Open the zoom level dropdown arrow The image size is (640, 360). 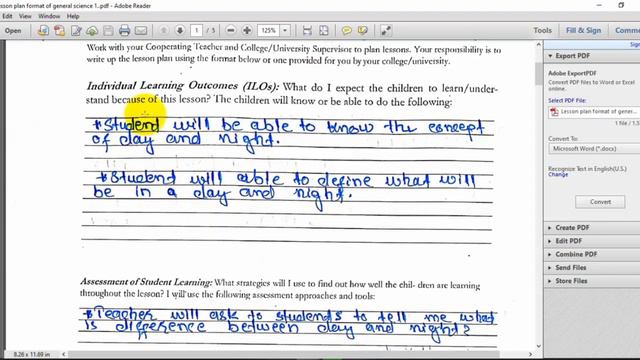click(x=285, y=31)
